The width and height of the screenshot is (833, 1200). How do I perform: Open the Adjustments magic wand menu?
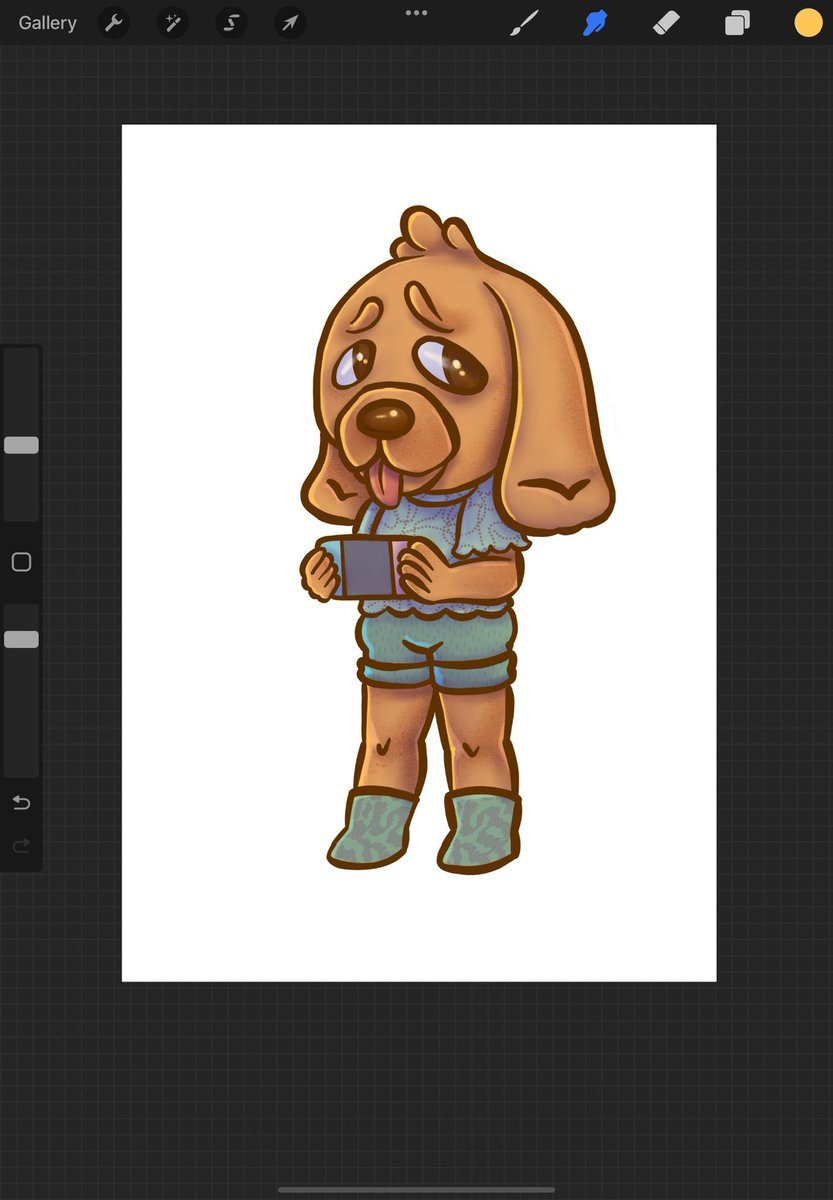173,23
